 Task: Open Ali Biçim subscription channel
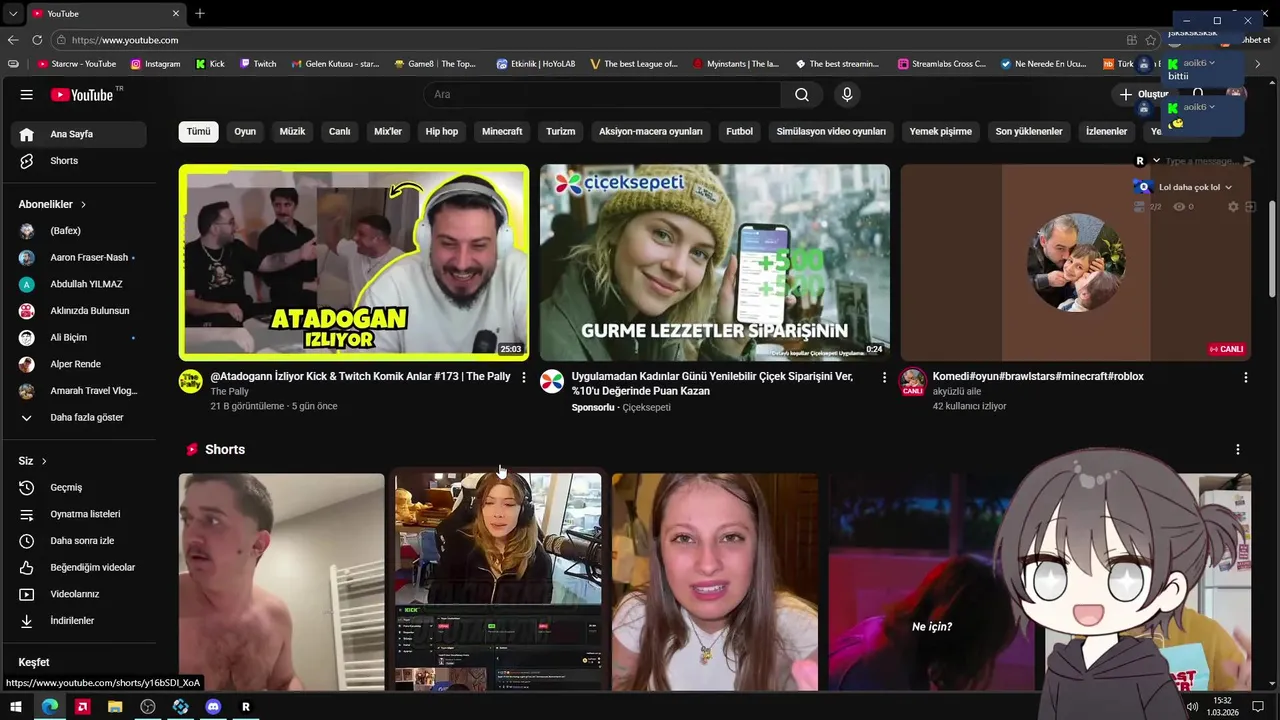click(x=80, y=338)
